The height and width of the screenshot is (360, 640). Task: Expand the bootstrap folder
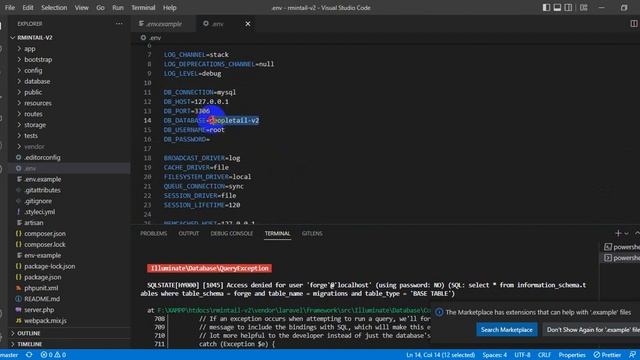click(x=38, y=60)
